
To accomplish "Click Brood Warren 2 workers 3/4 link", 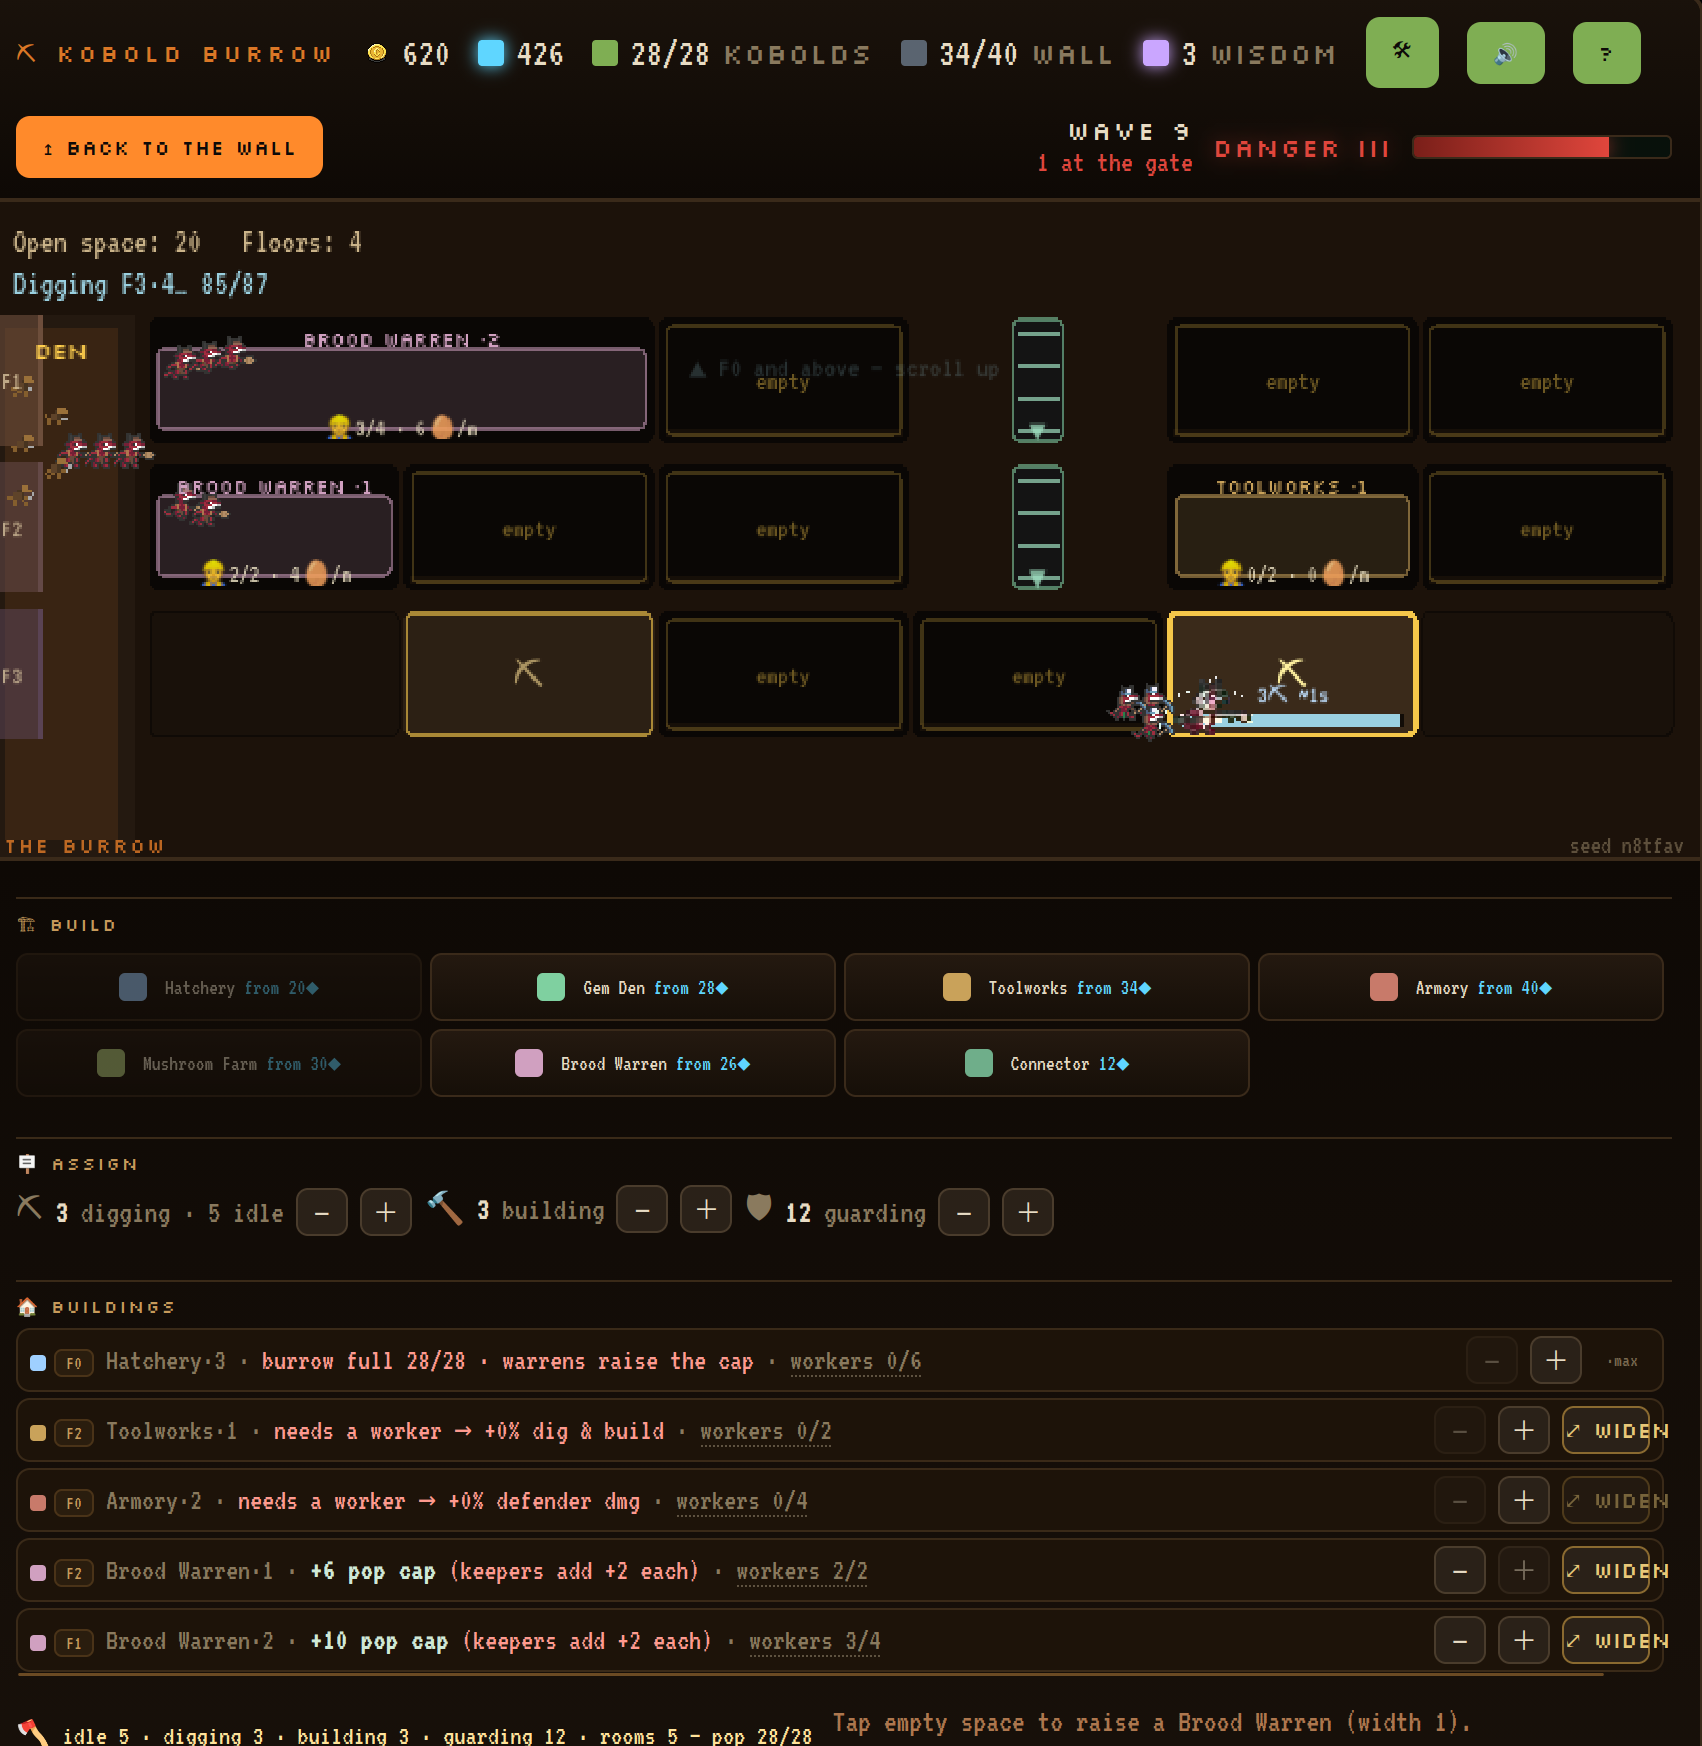I will (x=814, y=1641).
